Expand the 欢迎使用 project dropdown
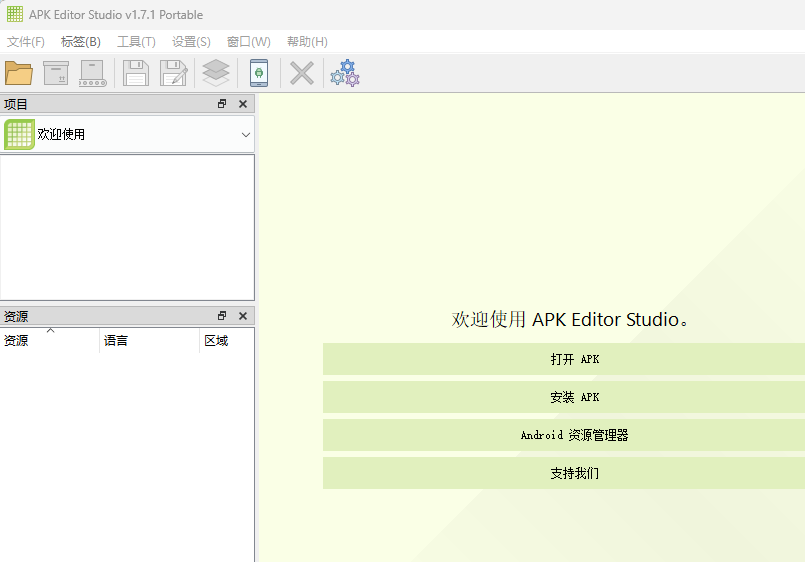 [246, 134]
